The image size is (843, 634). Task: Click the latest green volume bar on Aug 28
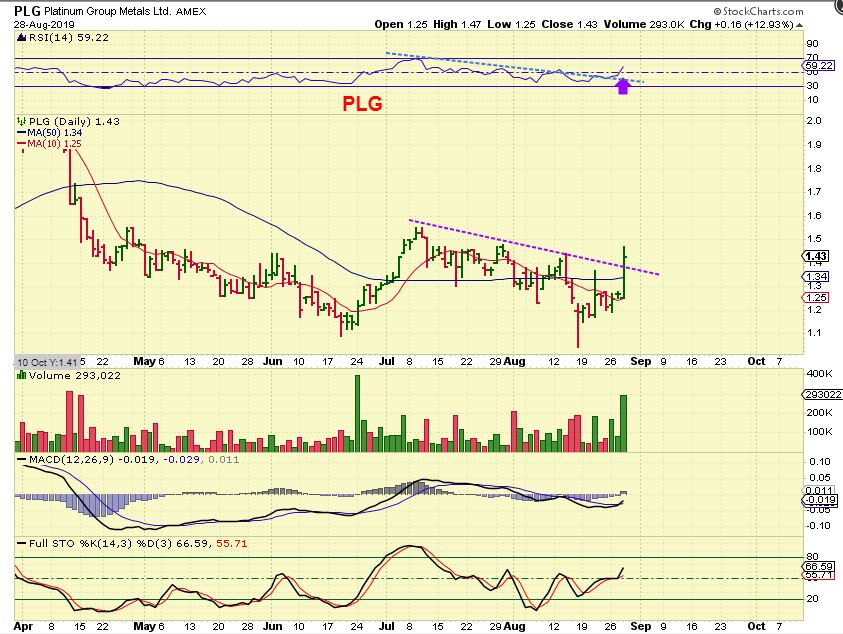click(624, 423)
